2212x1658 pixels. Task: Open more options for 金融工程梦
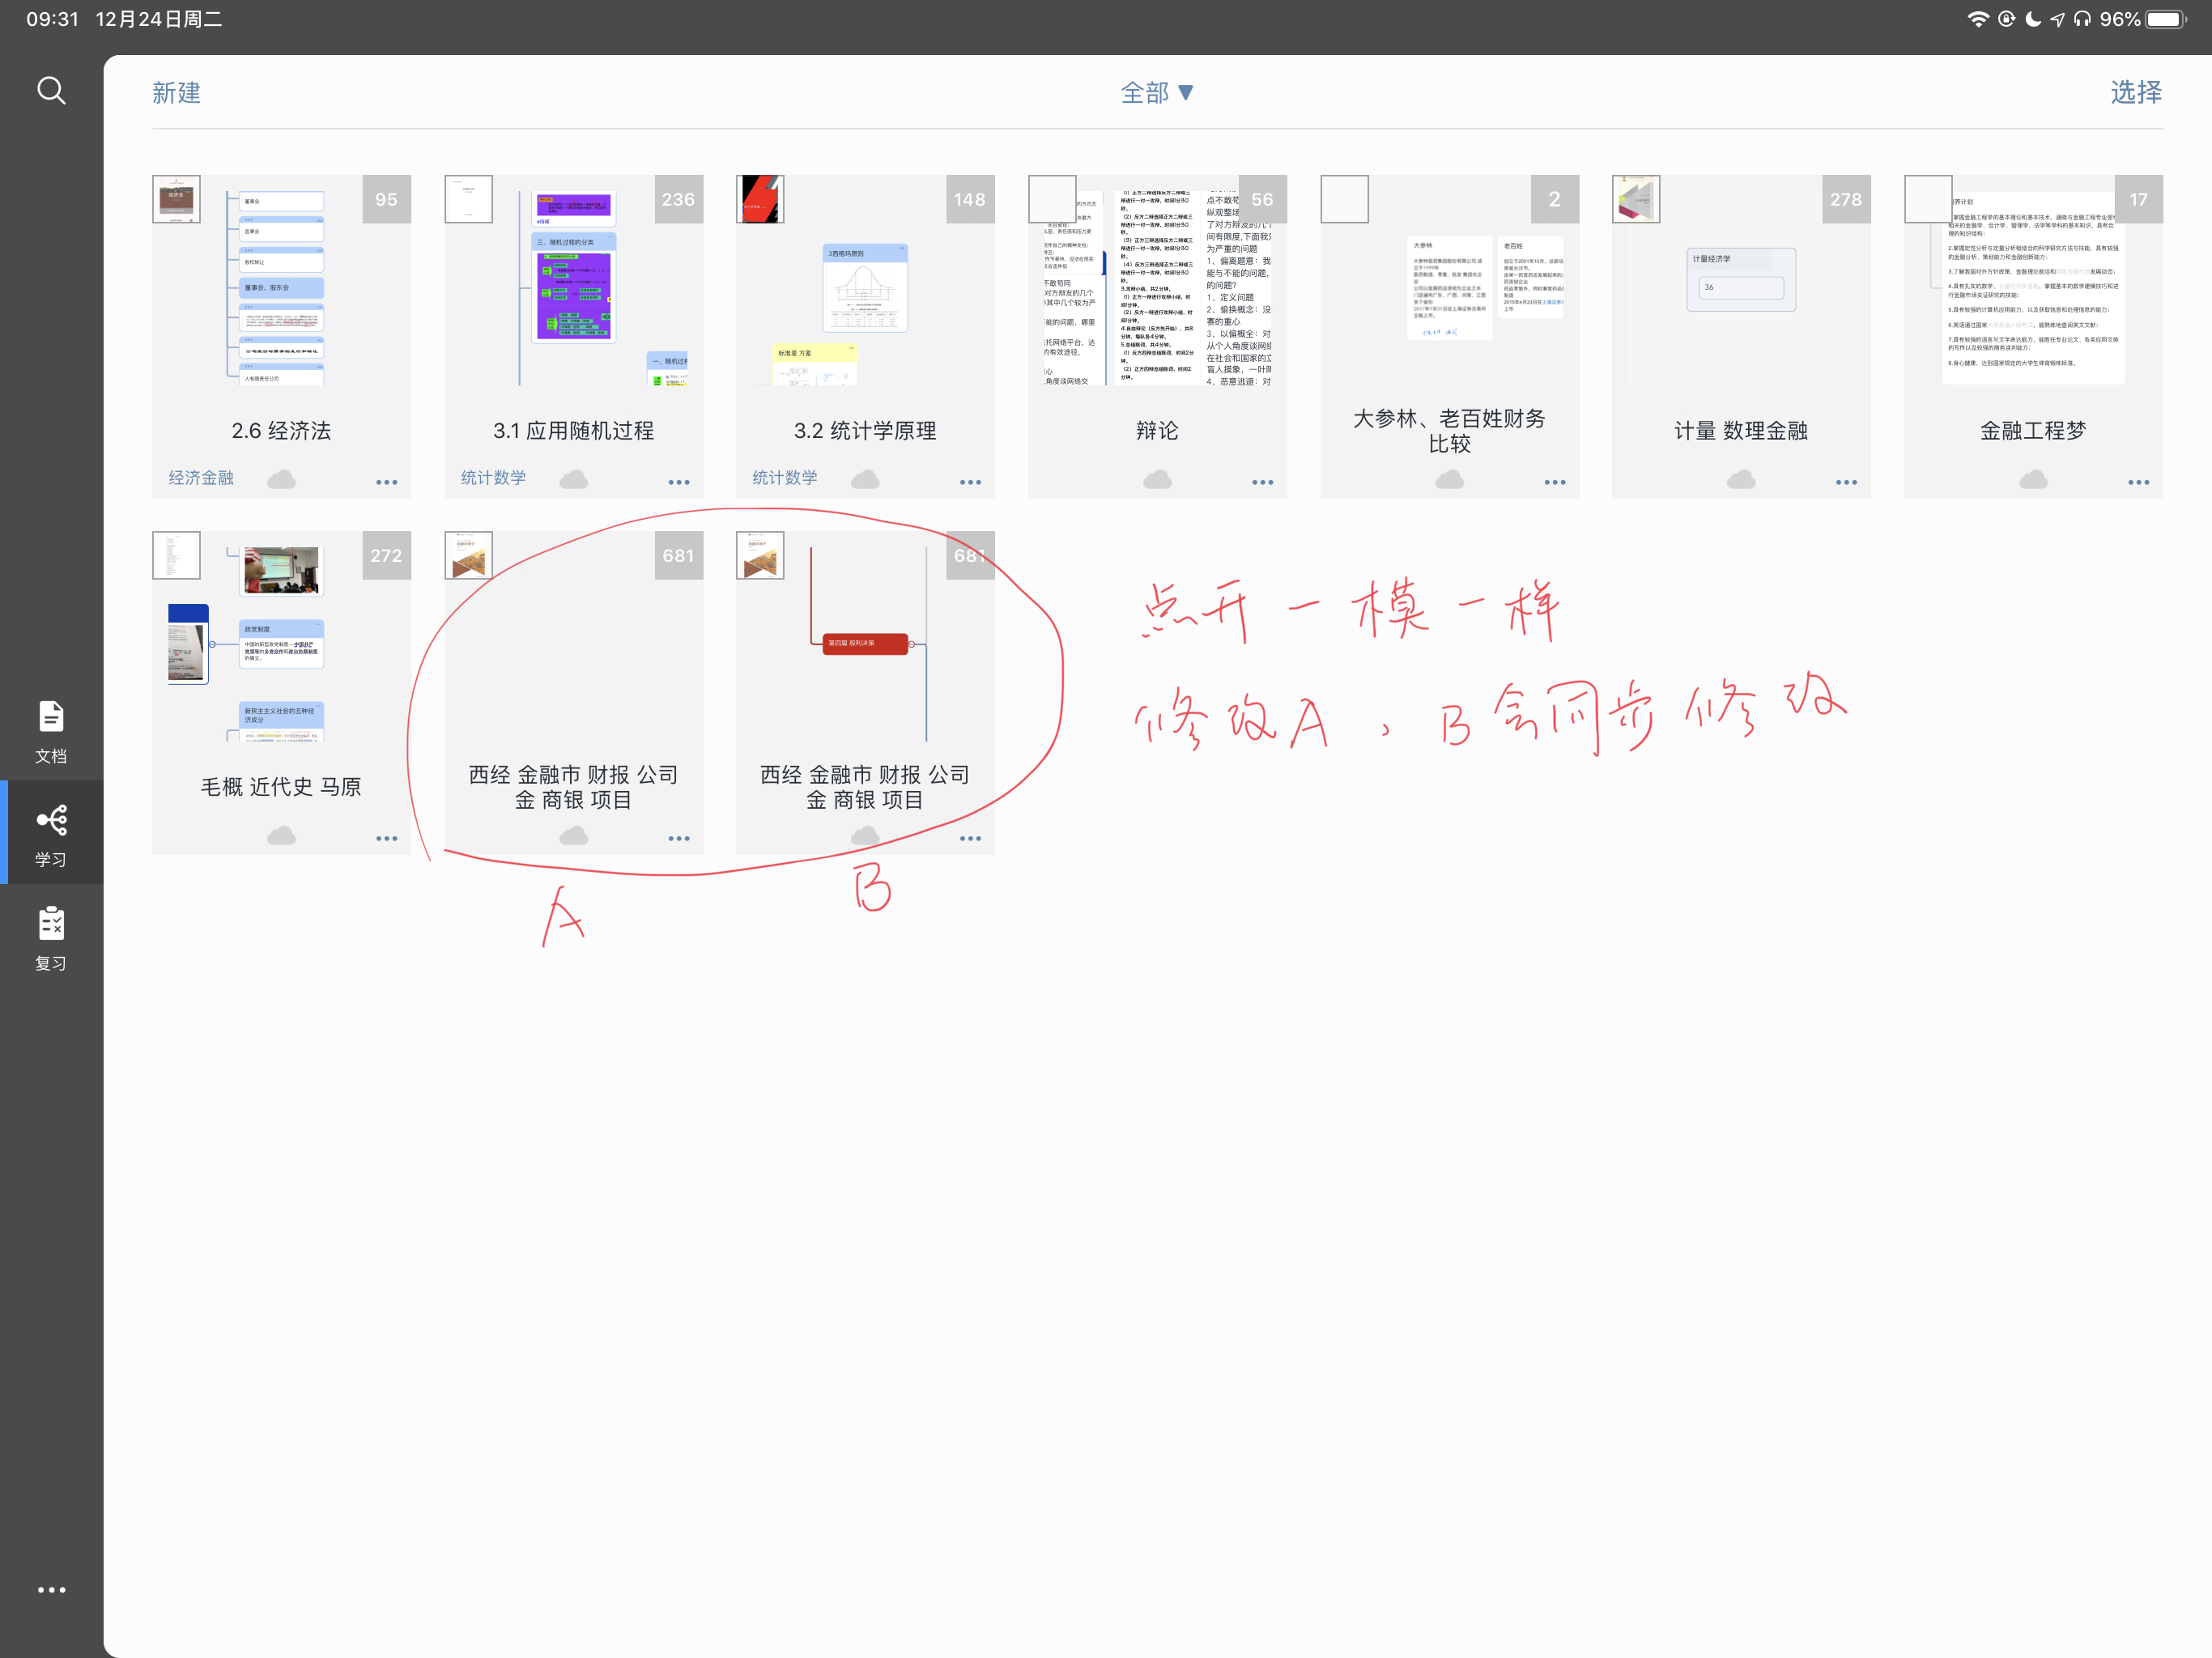[x=2138, y=482]
